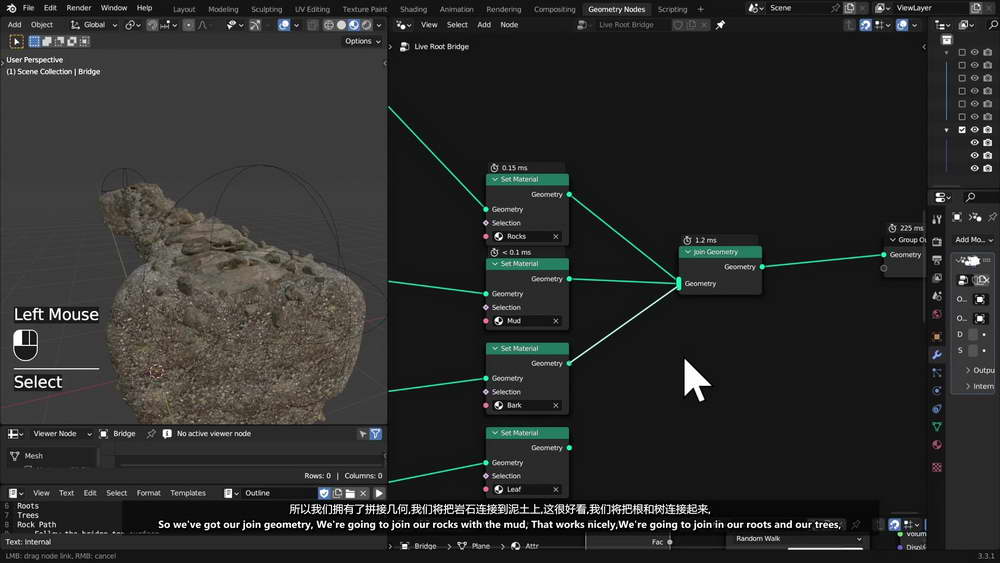Activate the Select Box tool in the 3D viewport
This screenshot has height=563, width=1000.
pos(17,41)
